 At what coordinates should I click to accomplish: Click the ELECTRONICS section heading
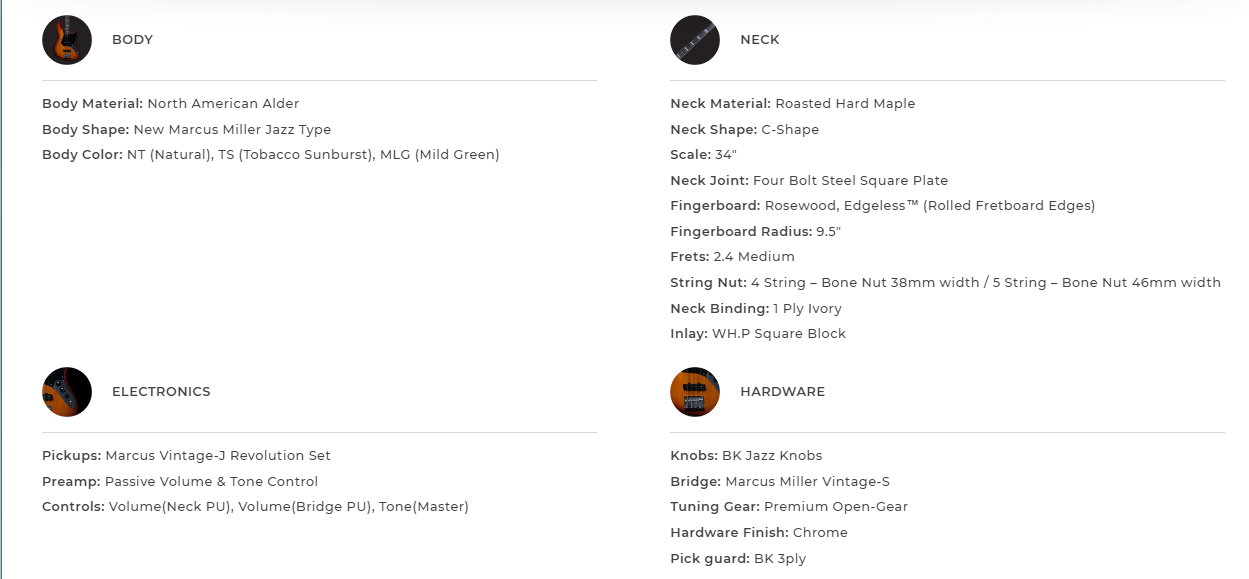click(161, 392)
